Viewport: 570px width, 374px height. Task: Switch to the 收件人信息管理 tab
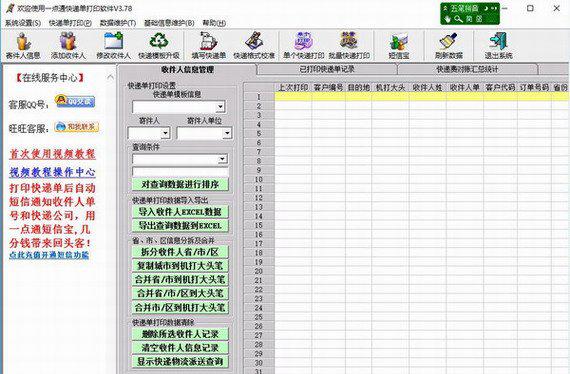[x=187, y=69]
